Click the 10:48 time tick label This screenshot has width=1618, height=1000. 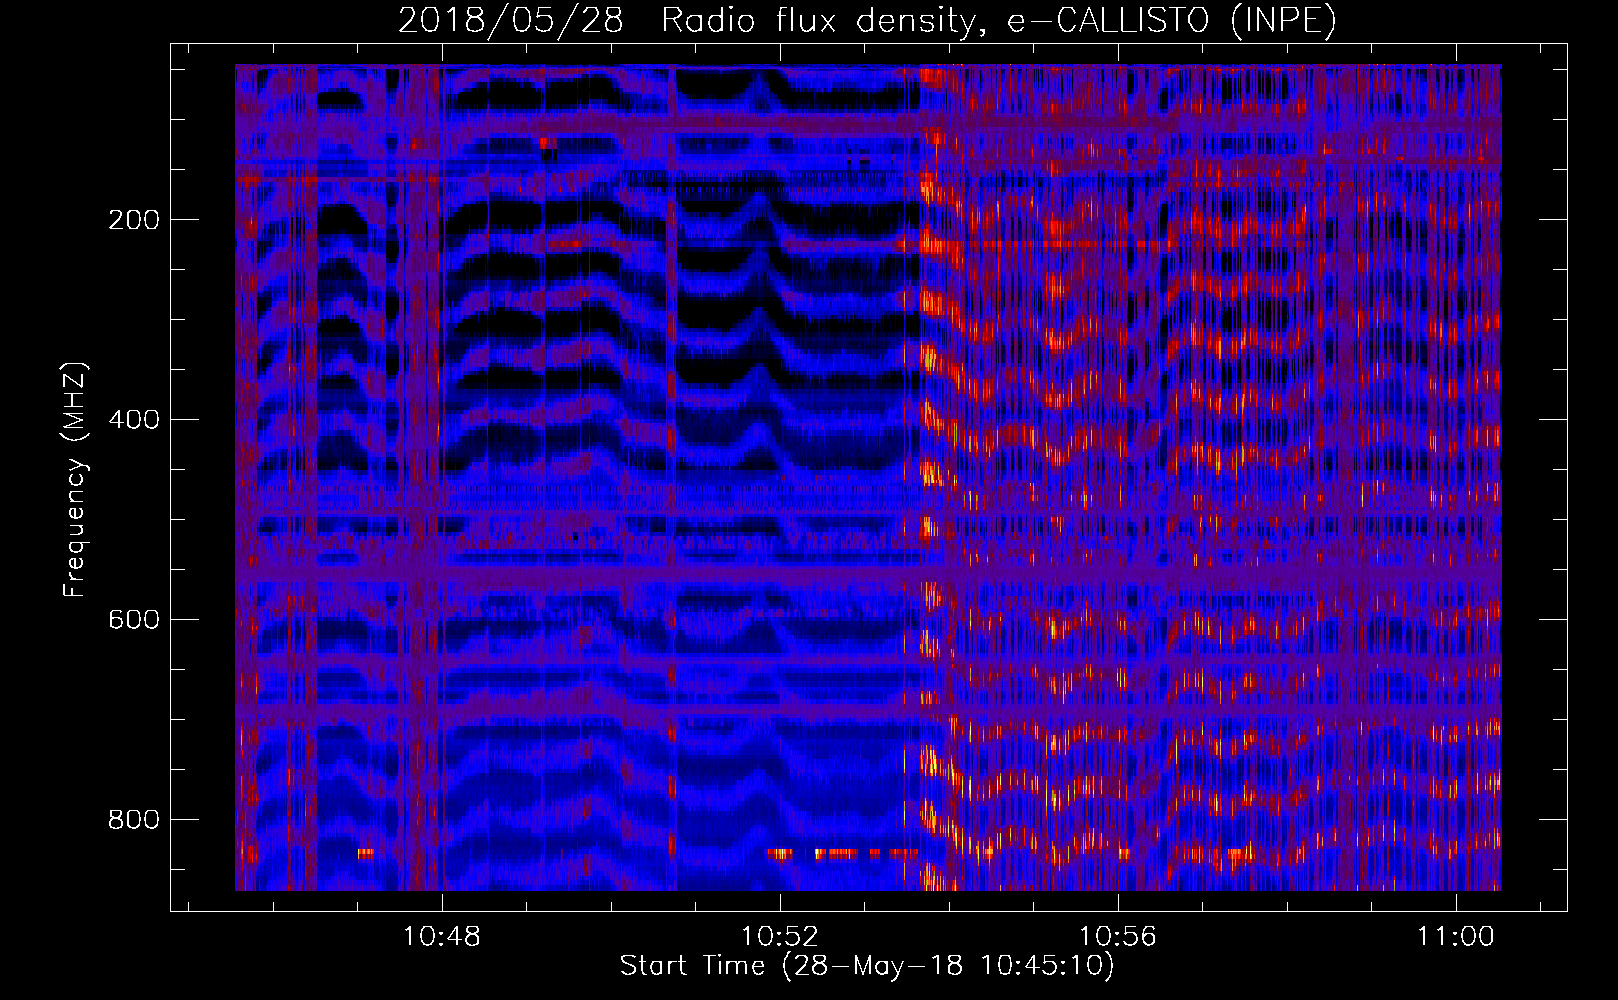[x=441, y=936]
